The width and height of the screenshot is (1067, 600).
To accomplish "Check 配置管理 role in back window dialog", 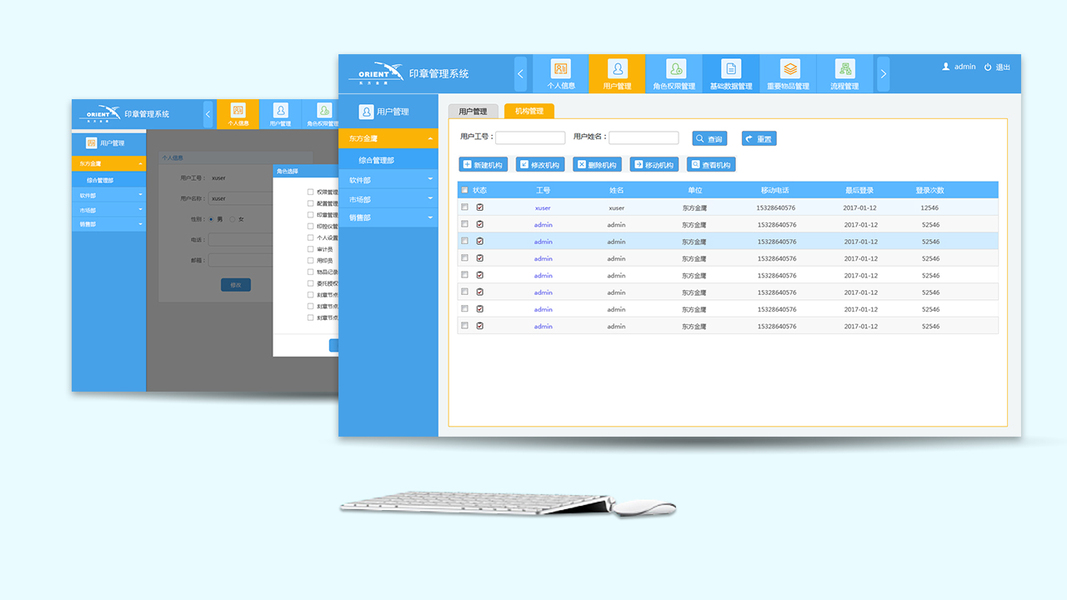I will tap(310, 203).
